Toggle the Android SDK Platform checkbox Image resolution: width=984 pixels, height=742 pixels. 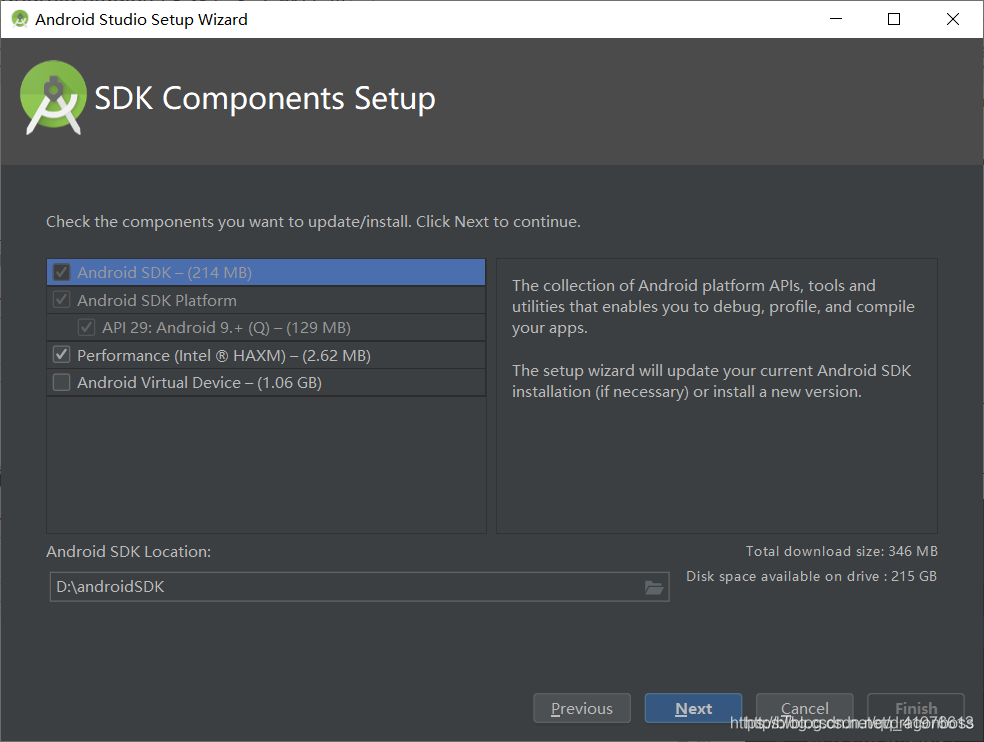[x=62, y=300]
